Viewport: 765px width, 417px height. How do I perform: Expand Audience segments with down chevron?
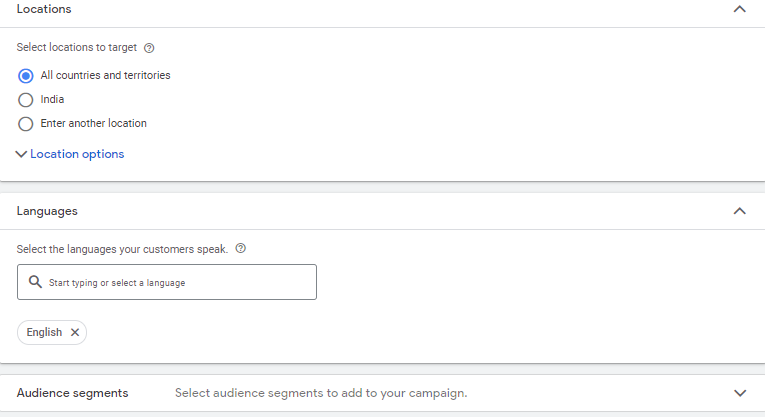click(740, 393)
